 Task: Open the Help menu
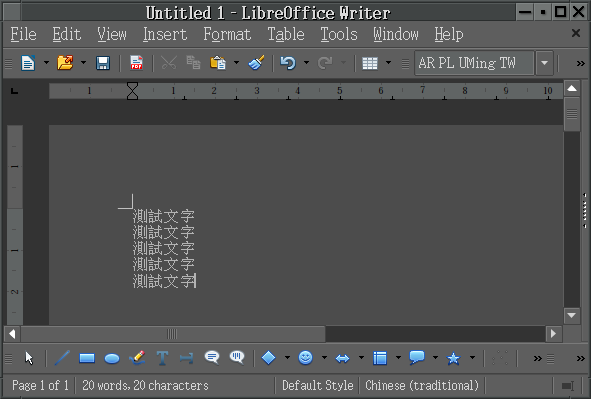pyautogui.click(x=449, y=34)
